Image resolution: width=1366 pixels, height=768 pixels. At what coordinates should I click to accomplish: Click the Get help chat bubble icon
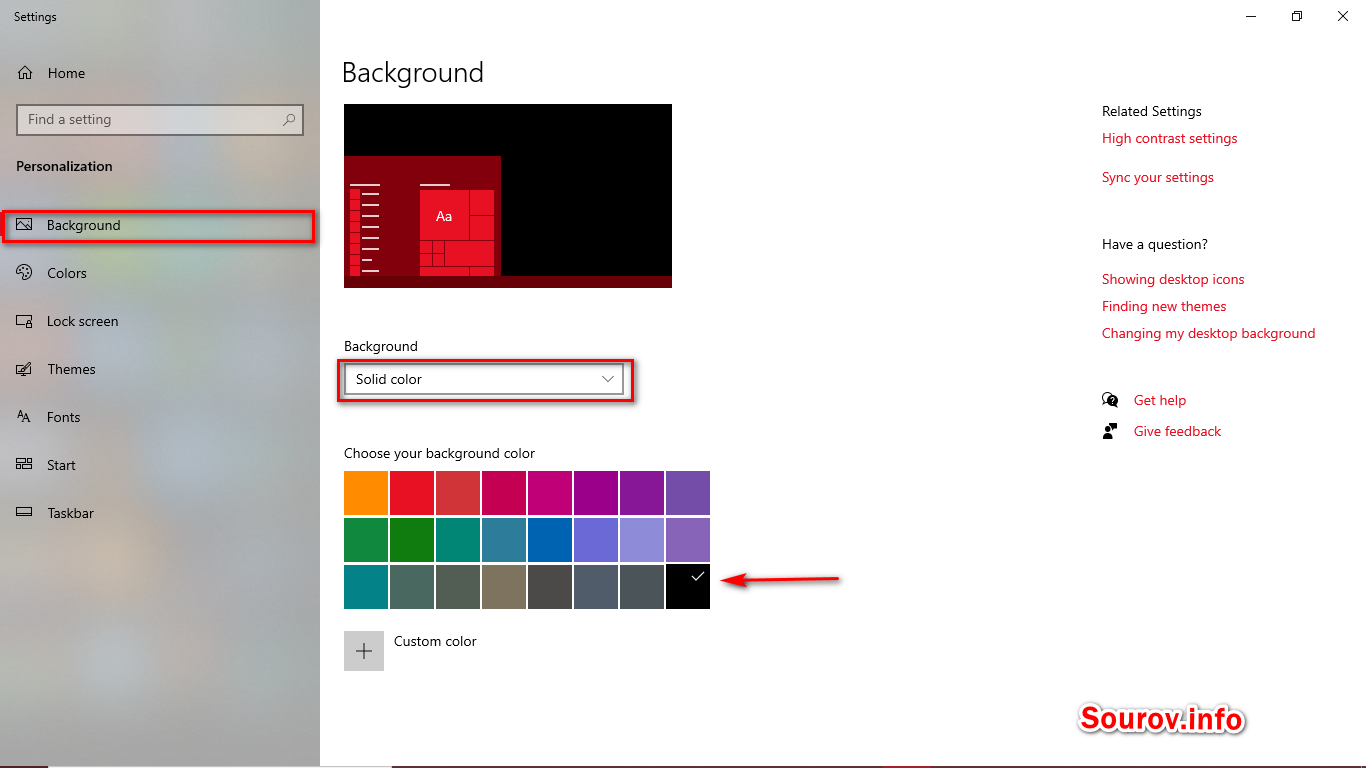[x=1110, y=400]
